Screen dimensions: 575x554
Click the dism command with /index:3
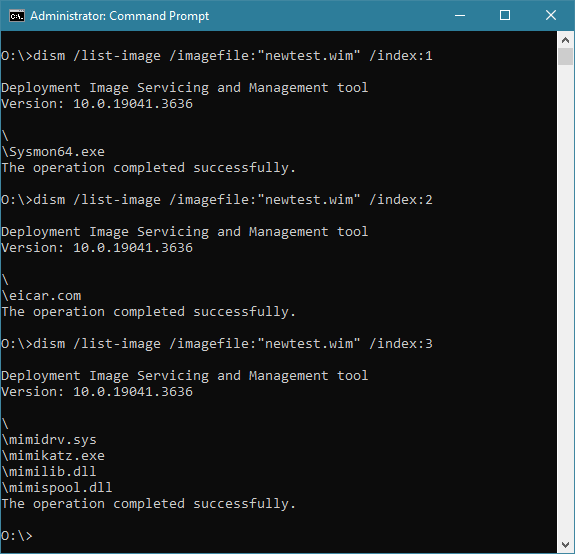click(217, 344)
